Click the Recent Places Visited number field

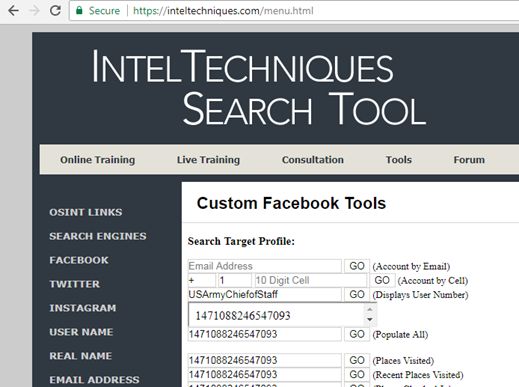265,375
